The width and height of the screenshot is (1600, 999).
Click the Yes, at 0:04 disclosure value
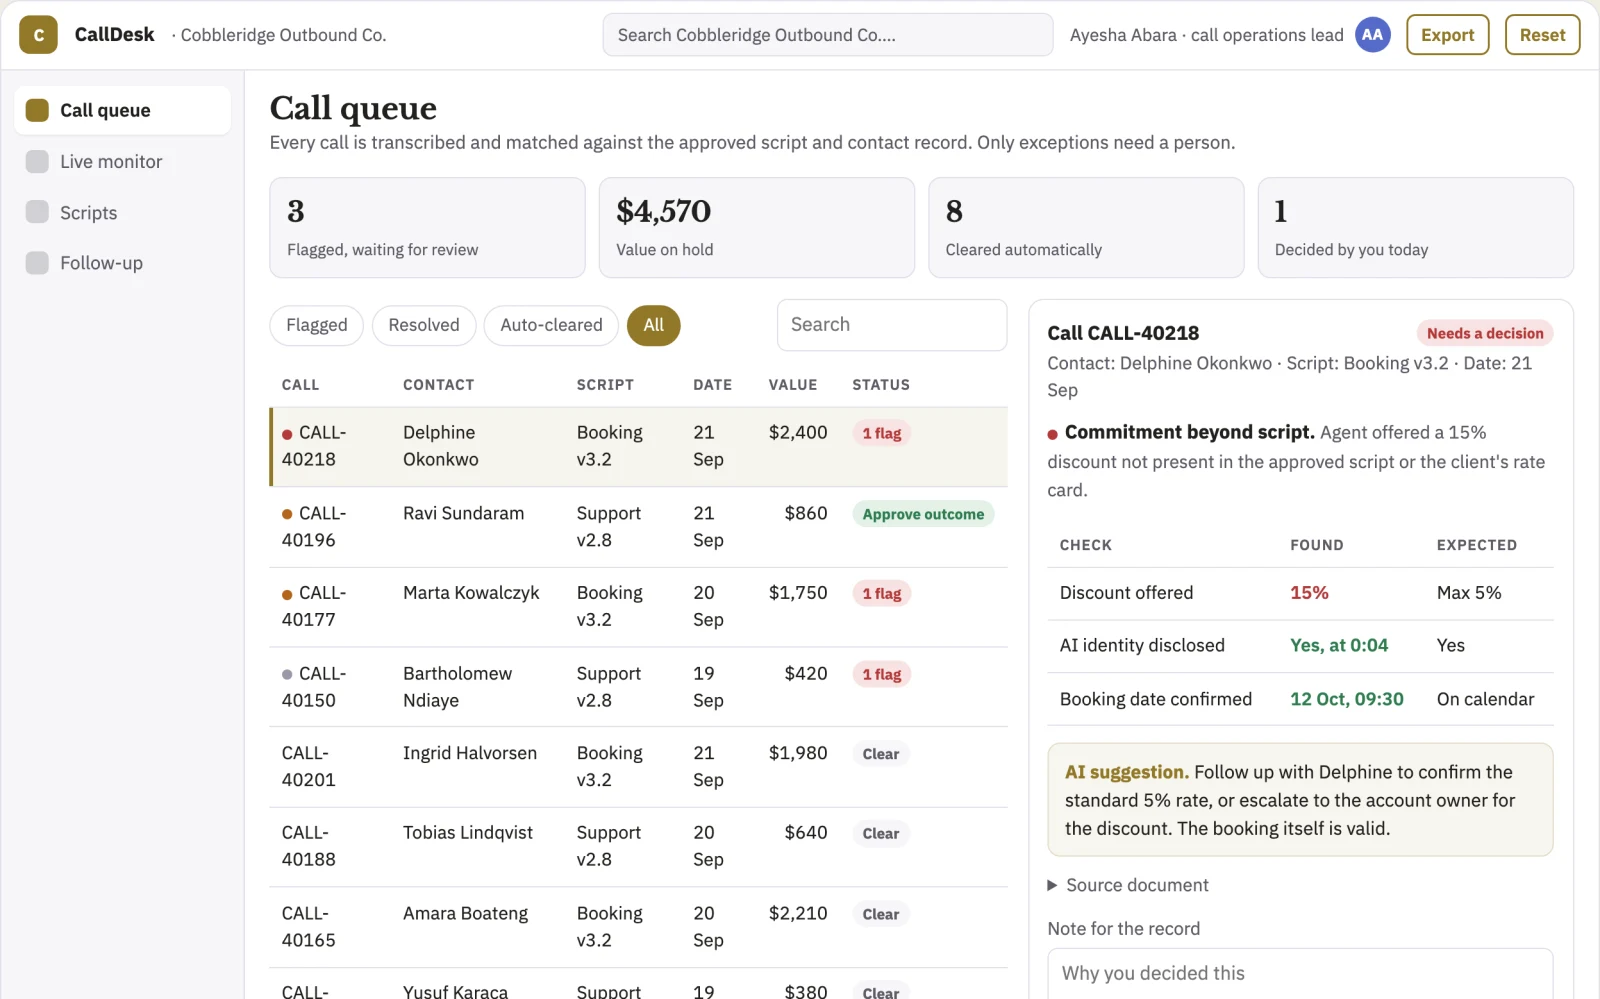(1339, 645)
